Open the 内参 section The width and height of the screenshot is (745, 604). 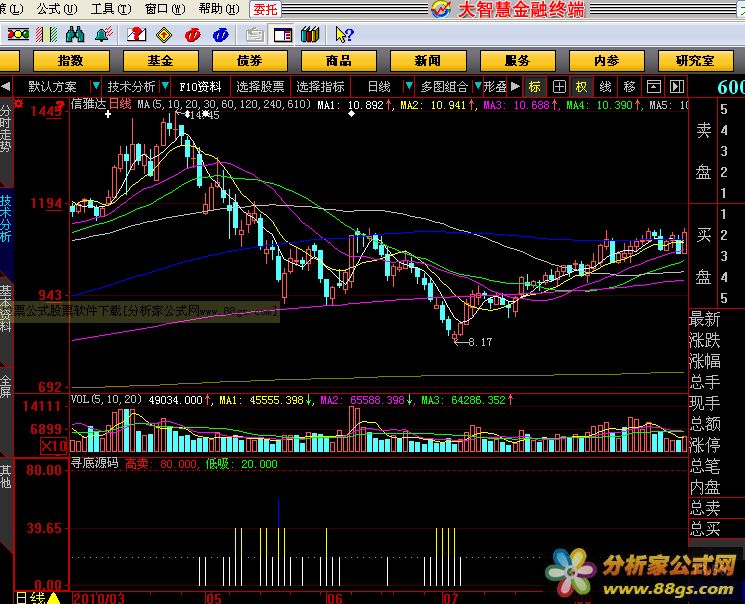click(x=607, y=61)
